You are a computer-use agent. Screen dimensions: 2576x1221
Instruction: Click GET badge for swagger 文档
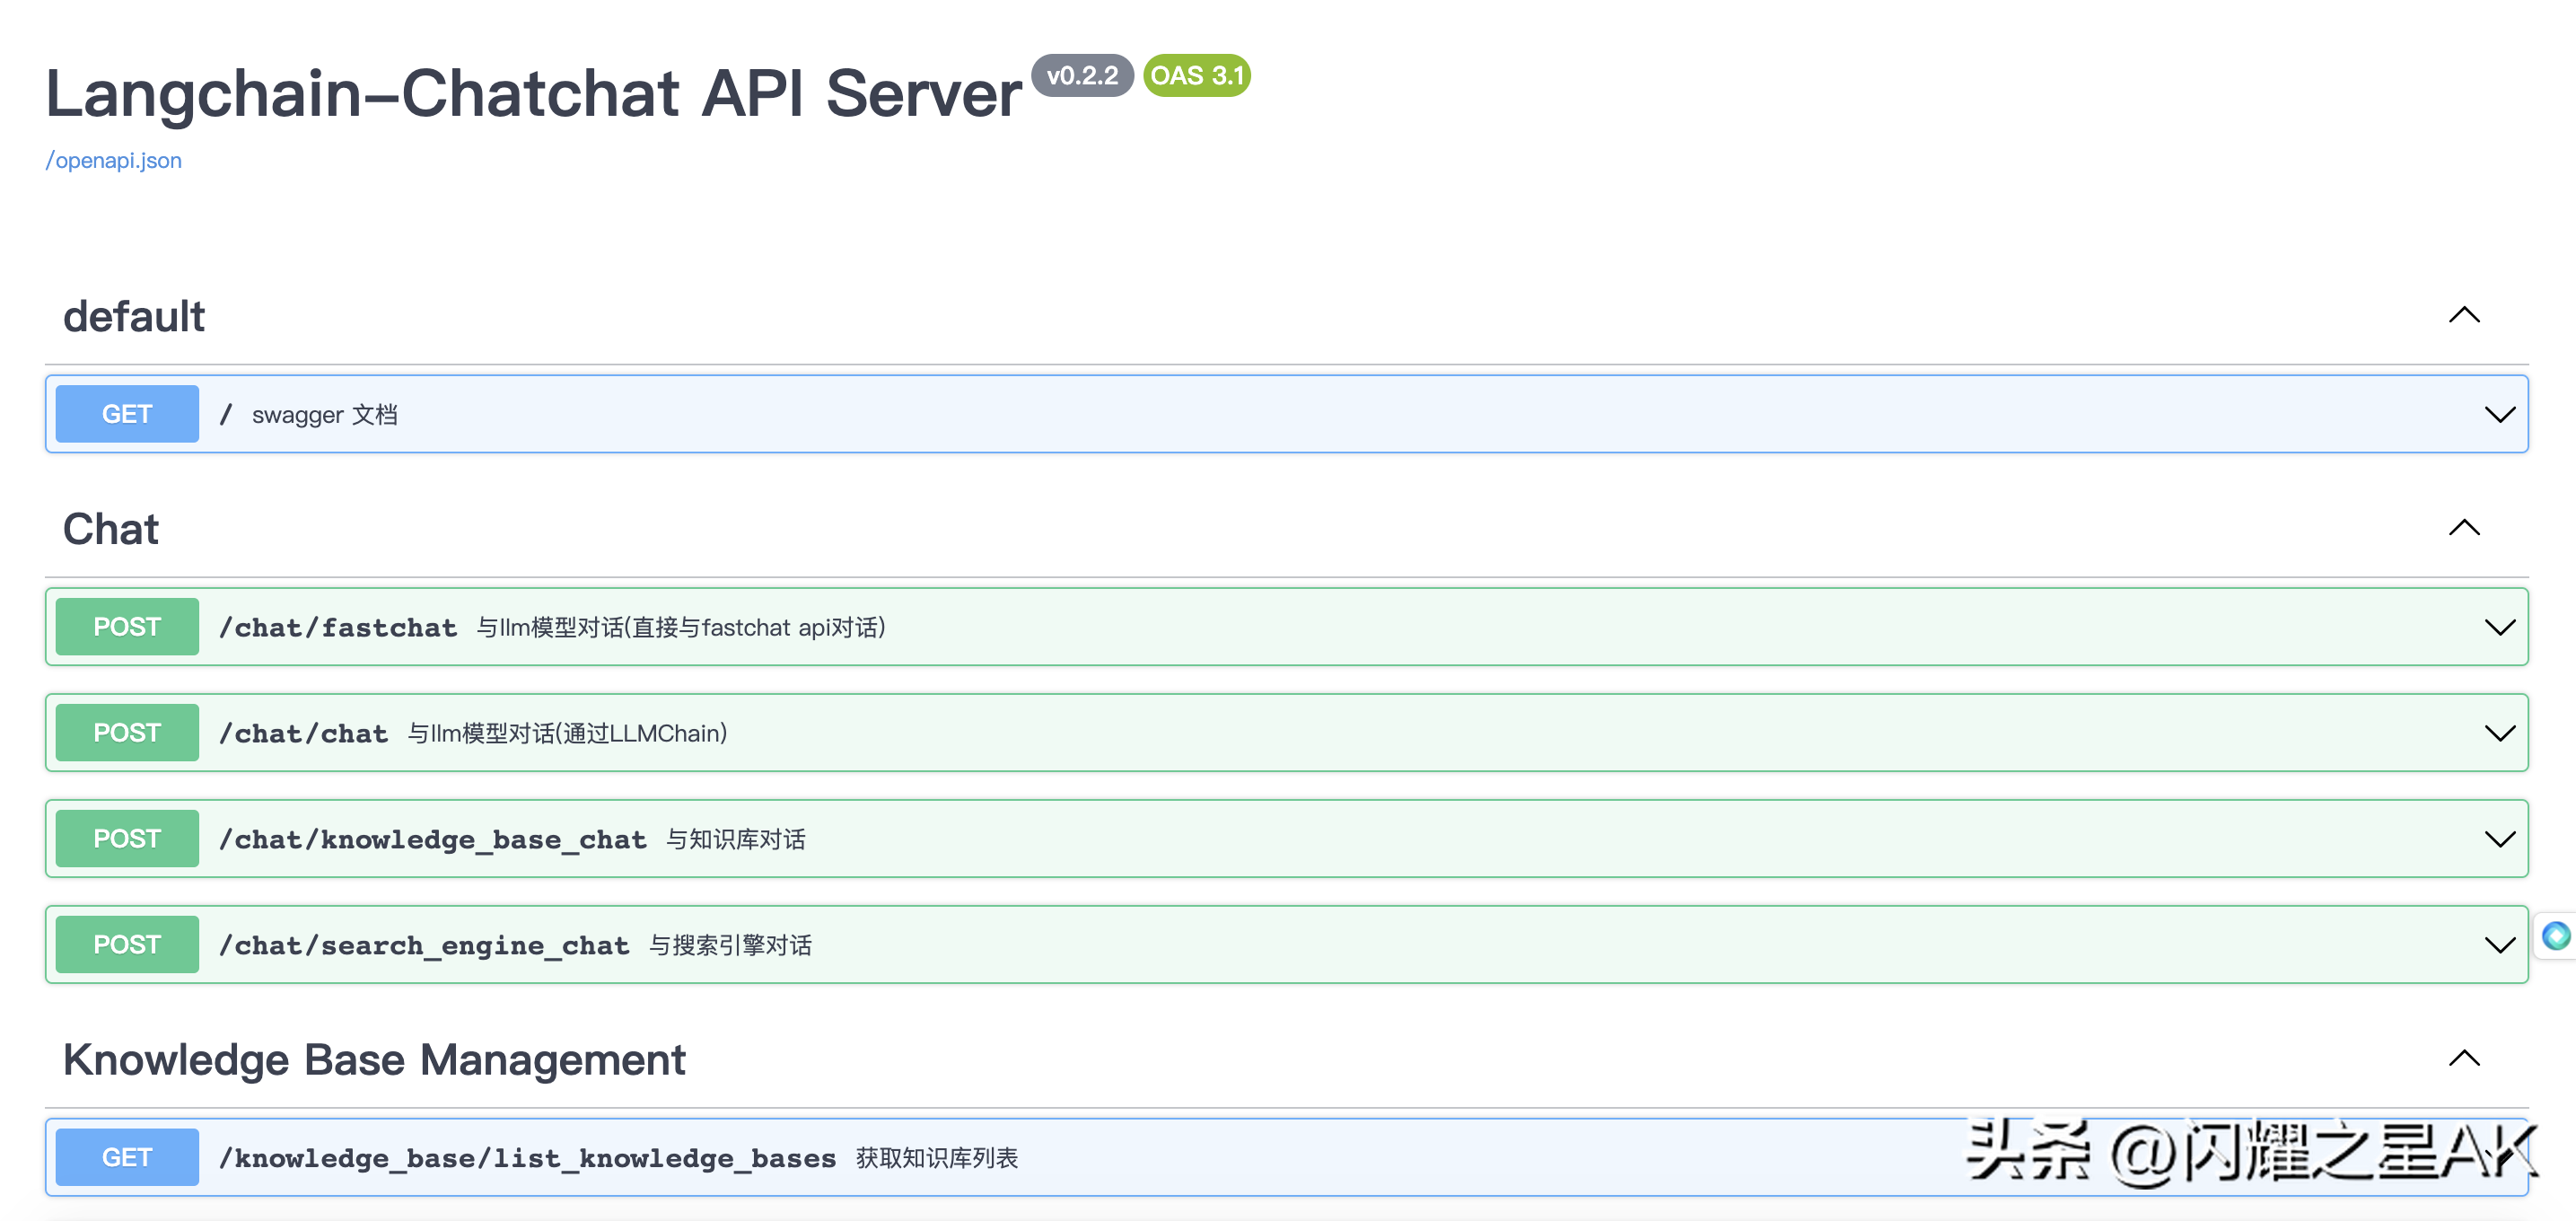click(x=127, y=414)
